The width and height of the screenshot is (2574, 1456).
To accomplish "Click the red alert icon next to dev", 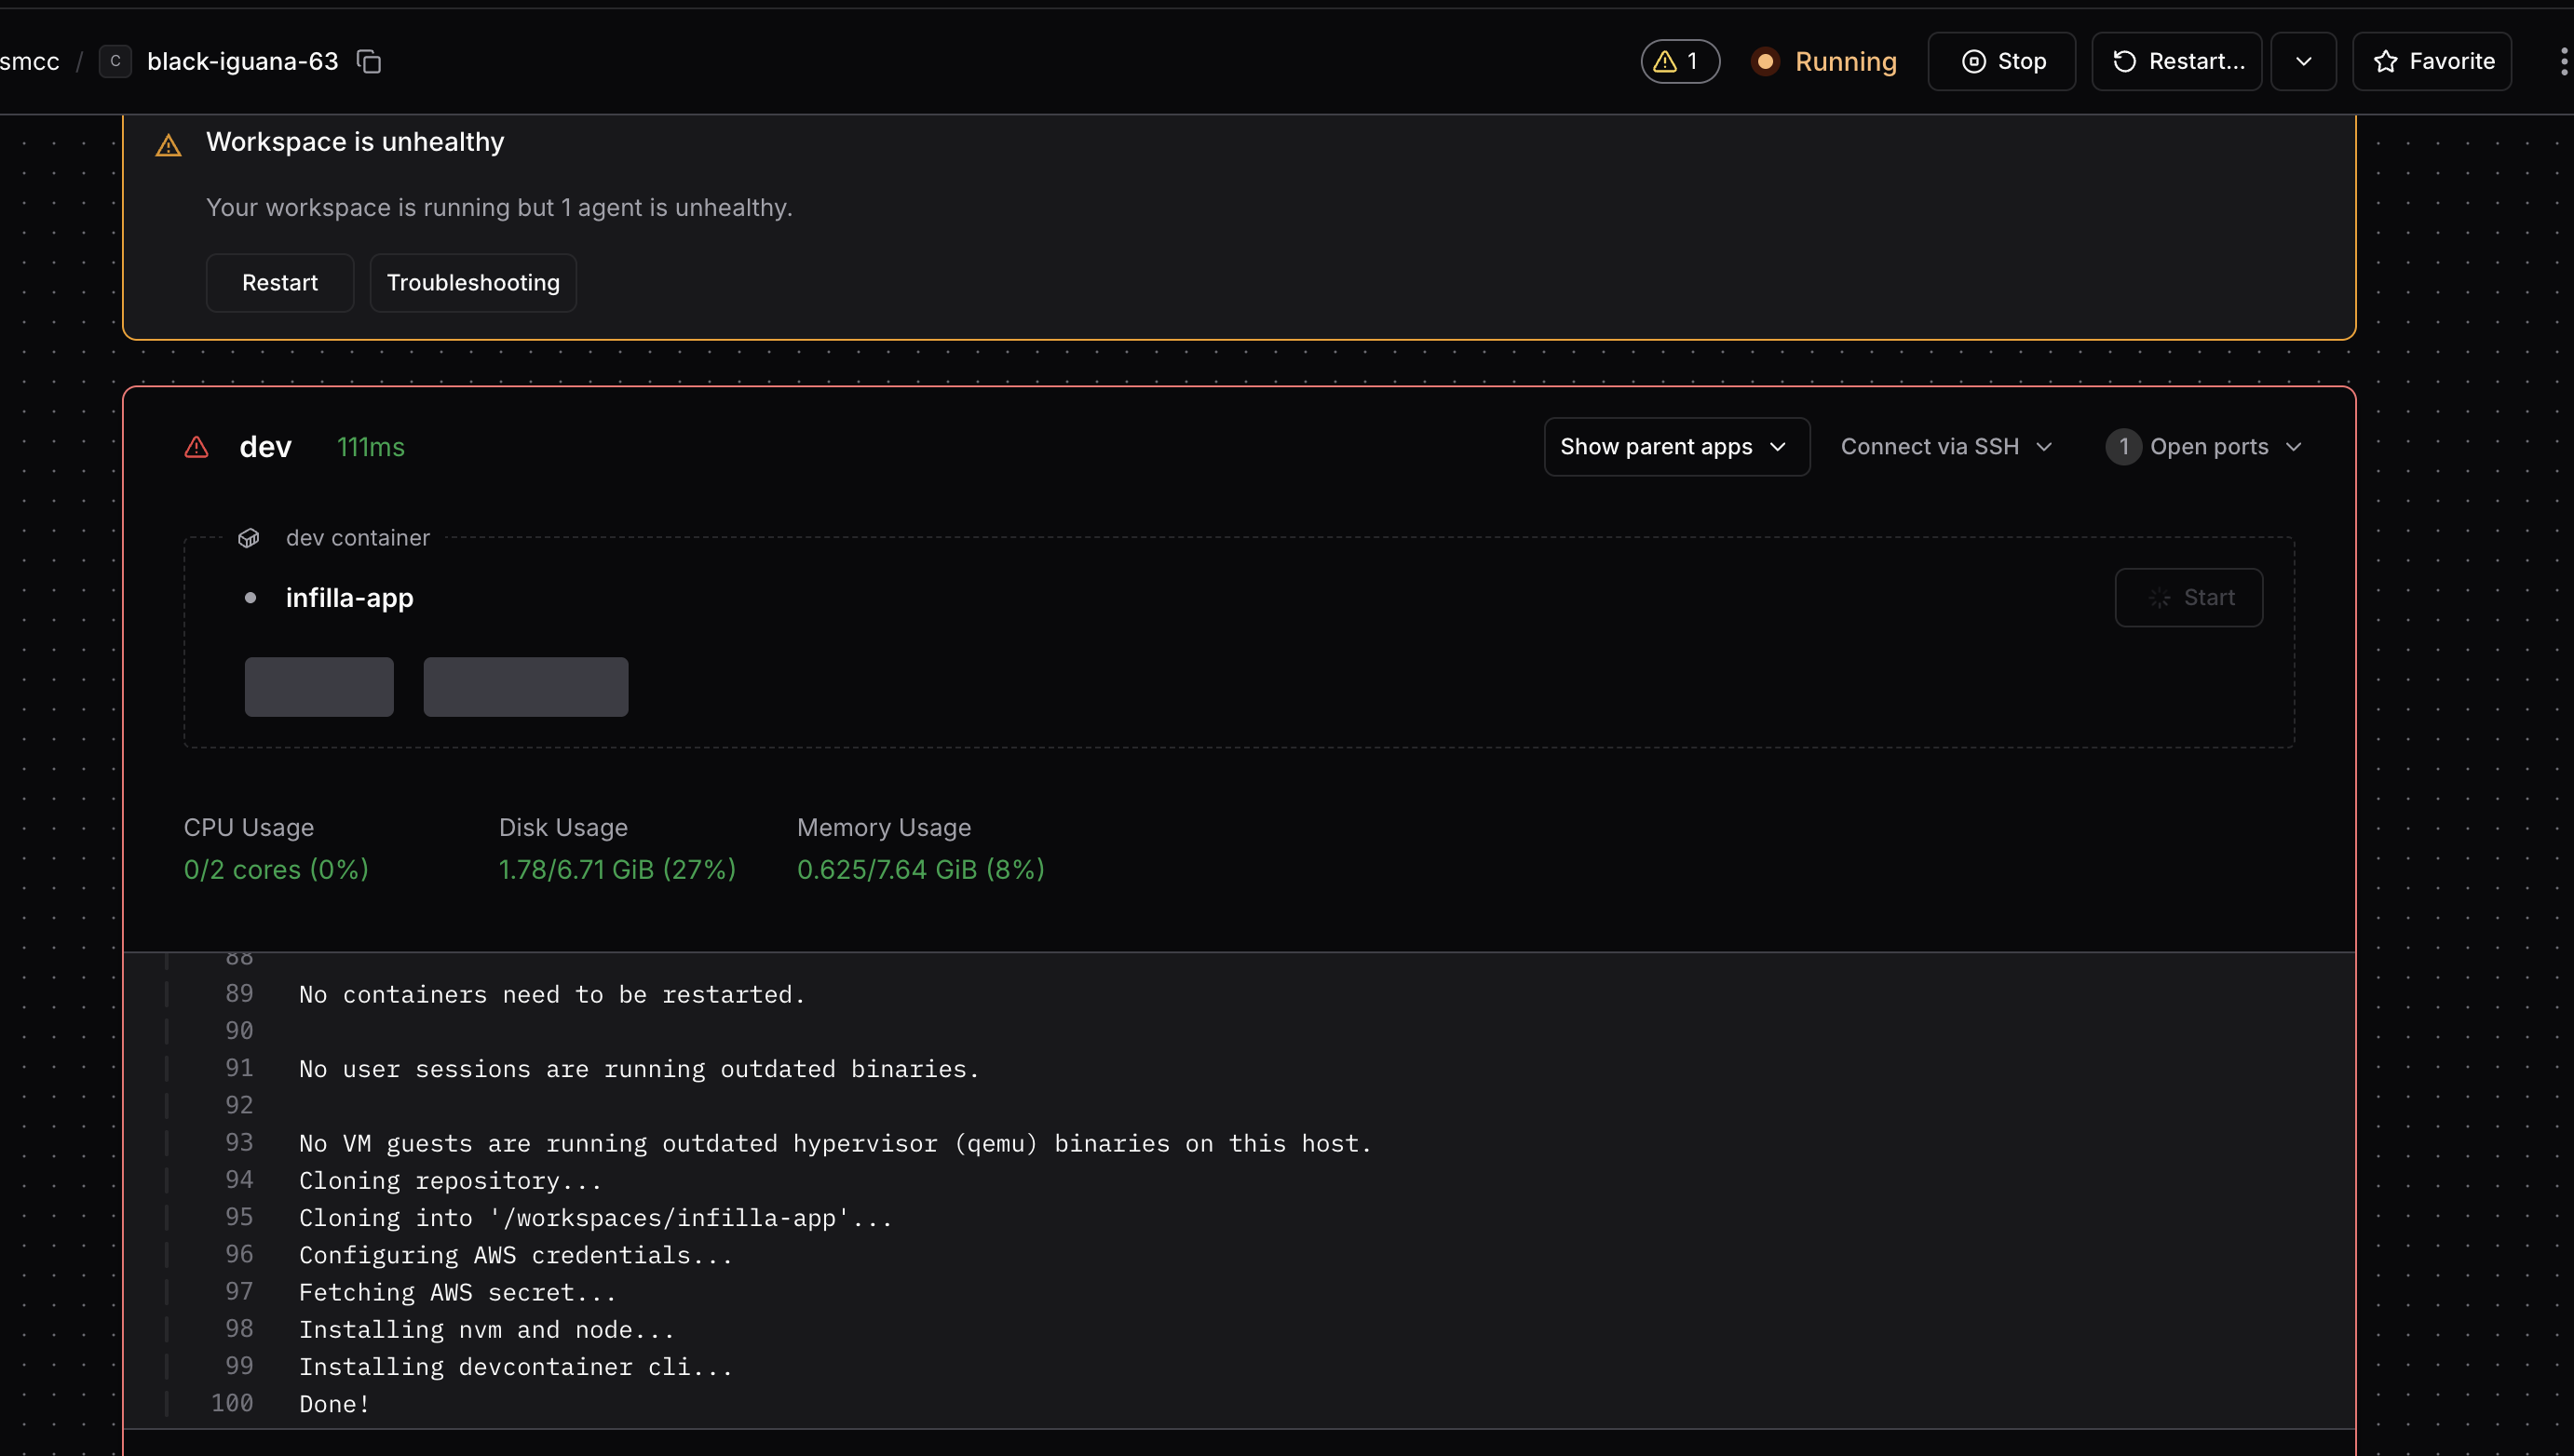I will coord(197,447).
